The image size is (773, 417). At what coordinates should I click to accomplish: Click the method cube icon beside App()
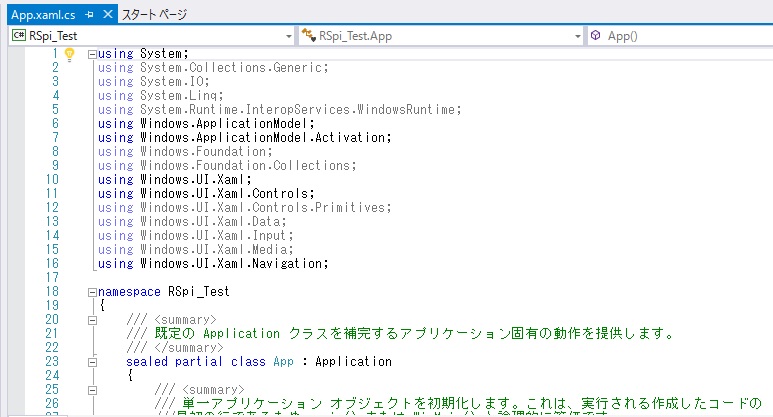pyautogui.click(x=596, y=35)
